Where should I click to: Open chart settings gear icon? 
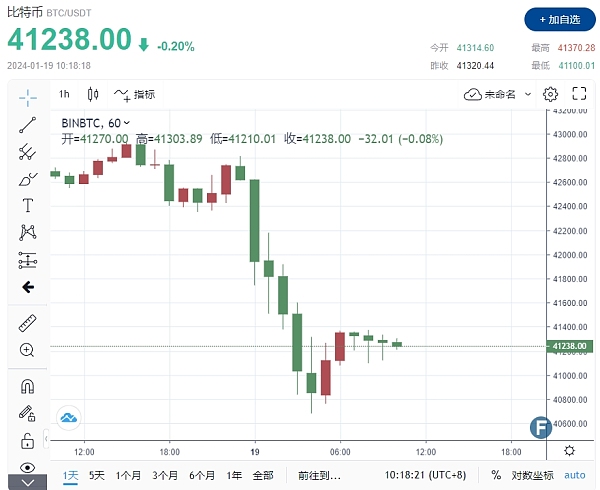[550, 94]
